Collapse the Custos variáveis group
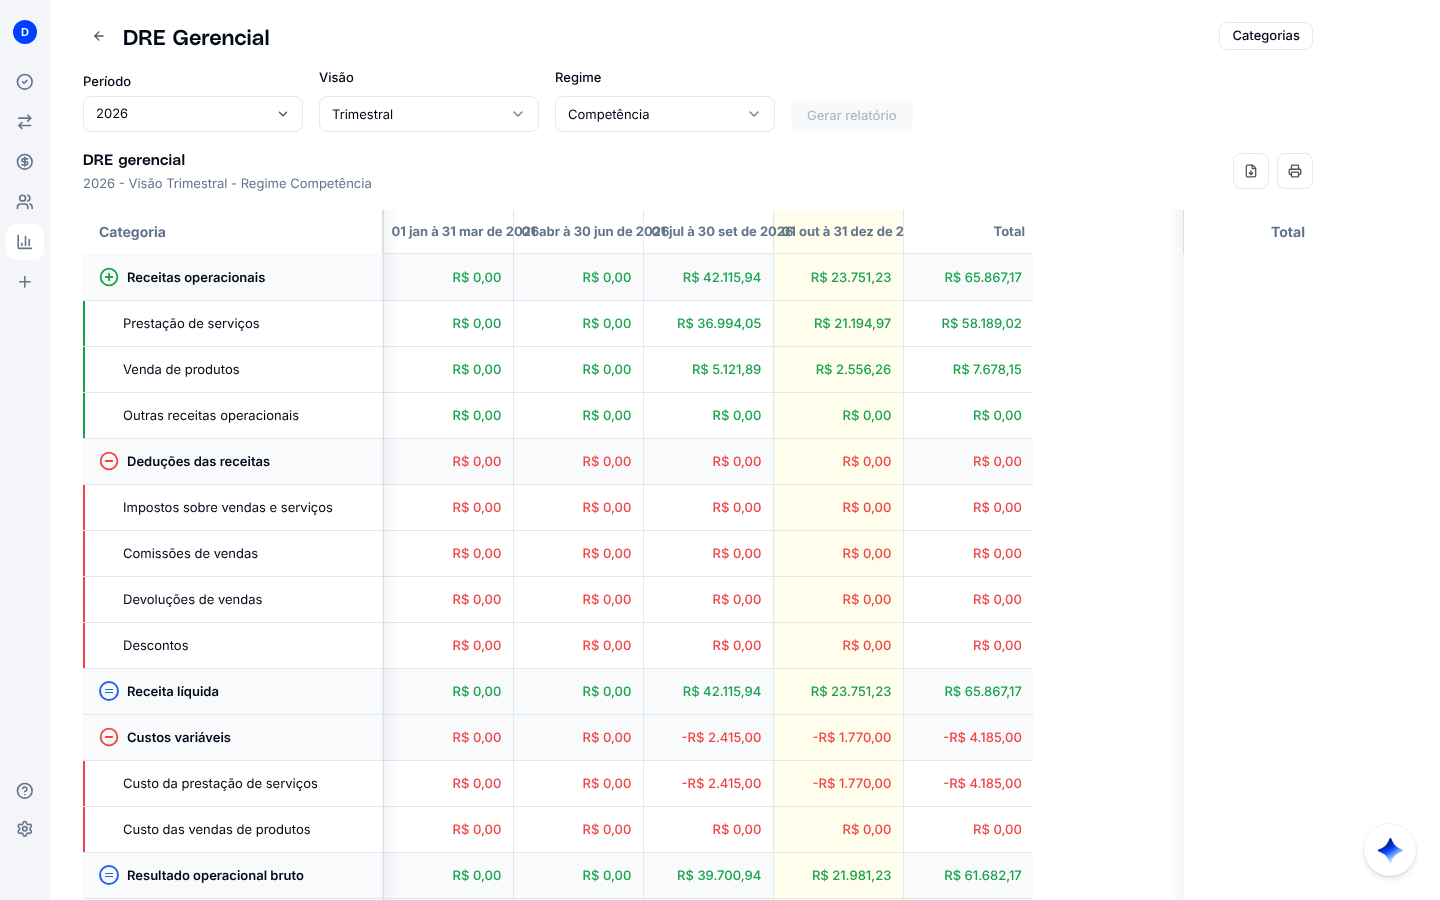The image size is (1440, 900). (109, 738)
